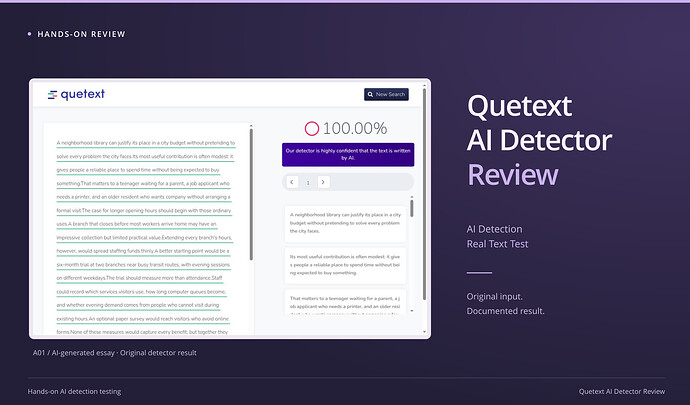Click essay line 'impressive collection but limited practical value'
This screenshot has width=690, height=405.
(x=144, y=238)
